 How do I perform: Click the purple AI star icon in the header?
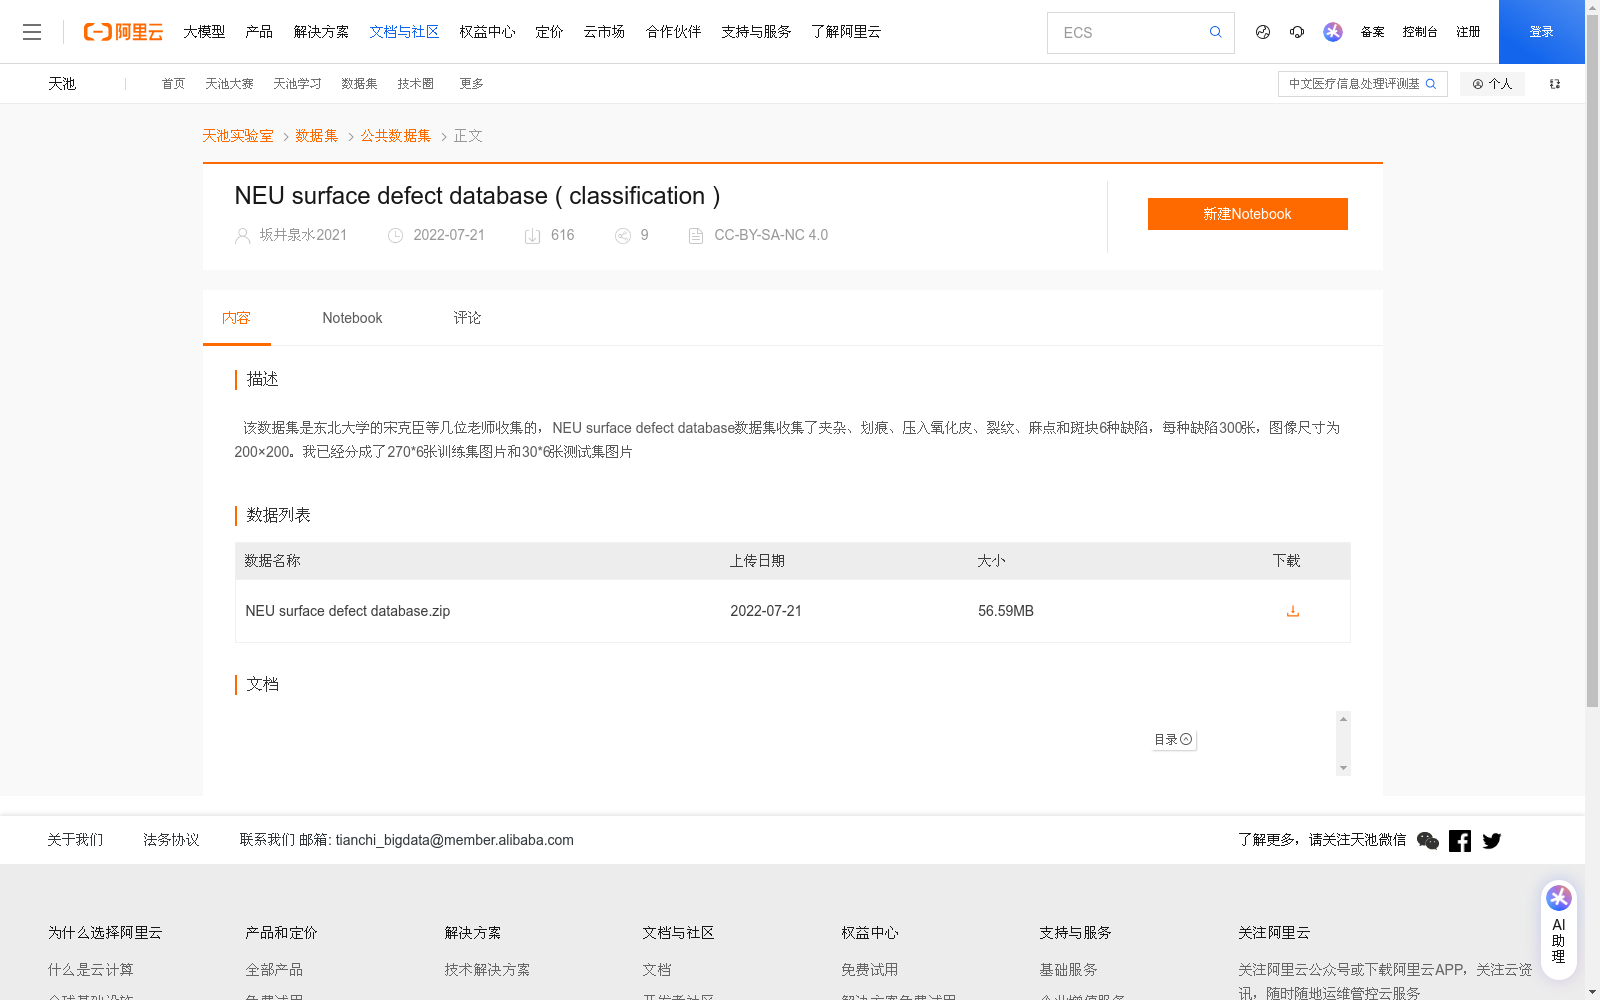click(x=1333, y=32)
